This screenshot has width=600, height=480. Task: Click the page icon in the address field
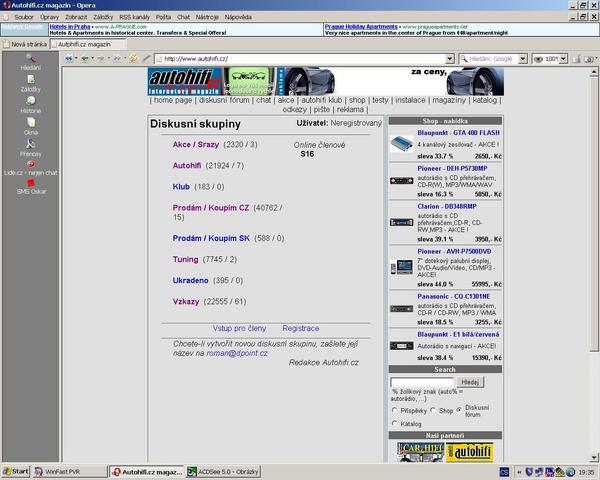[159, 59]
